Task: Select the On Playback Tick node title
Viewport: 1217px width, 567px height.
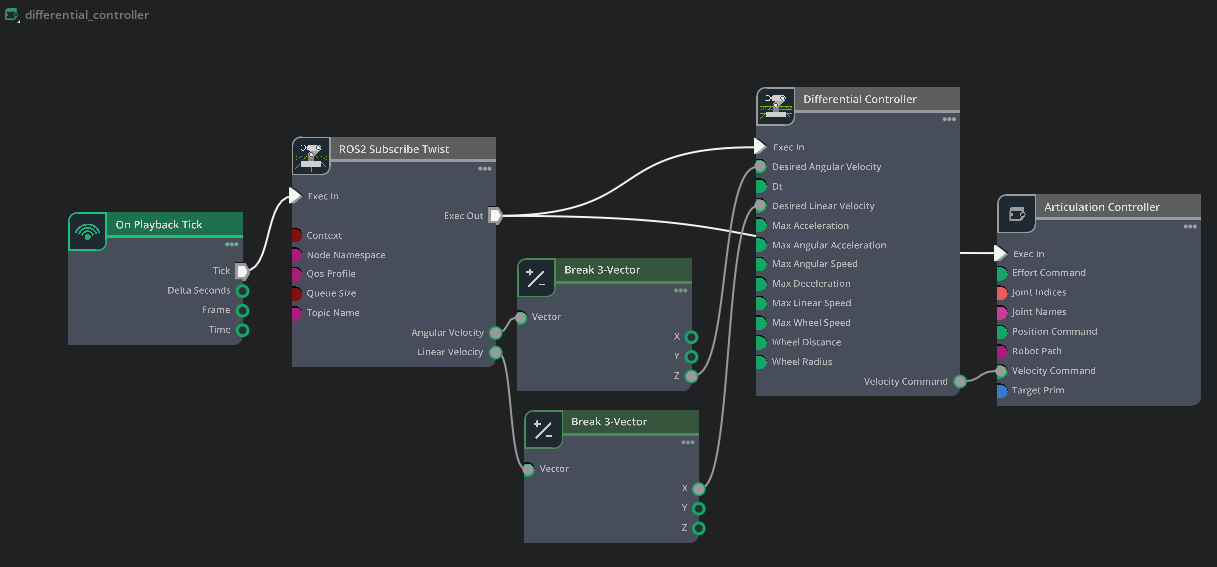Action: pyautogui.click(x=159, y=225)
